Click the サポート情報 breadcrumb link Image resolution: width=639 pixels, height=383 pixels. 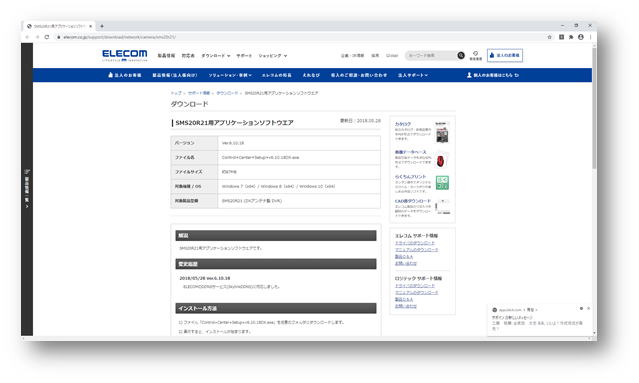(199, 93)
